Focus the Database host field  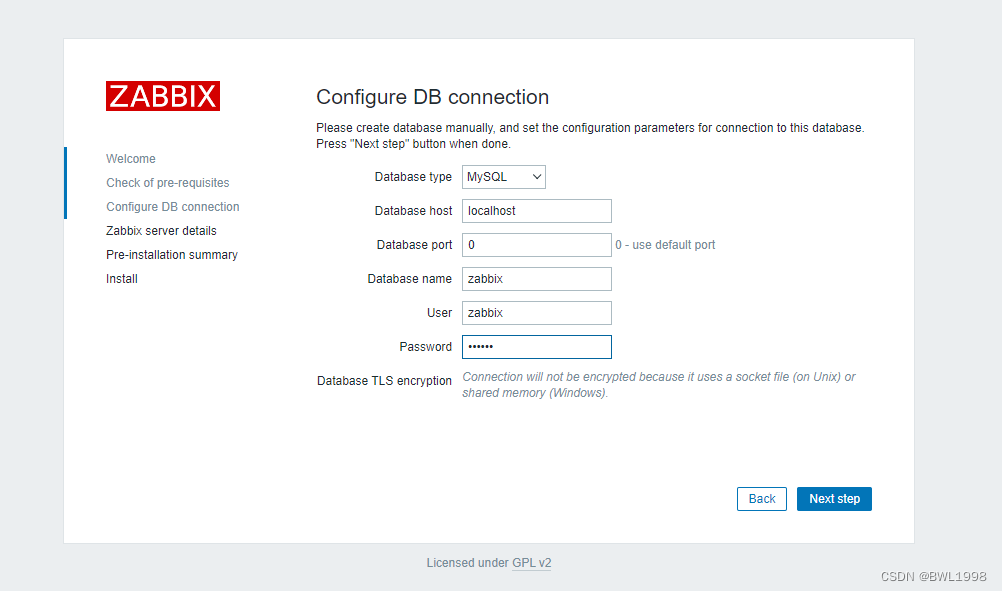(x=537, y=211)
